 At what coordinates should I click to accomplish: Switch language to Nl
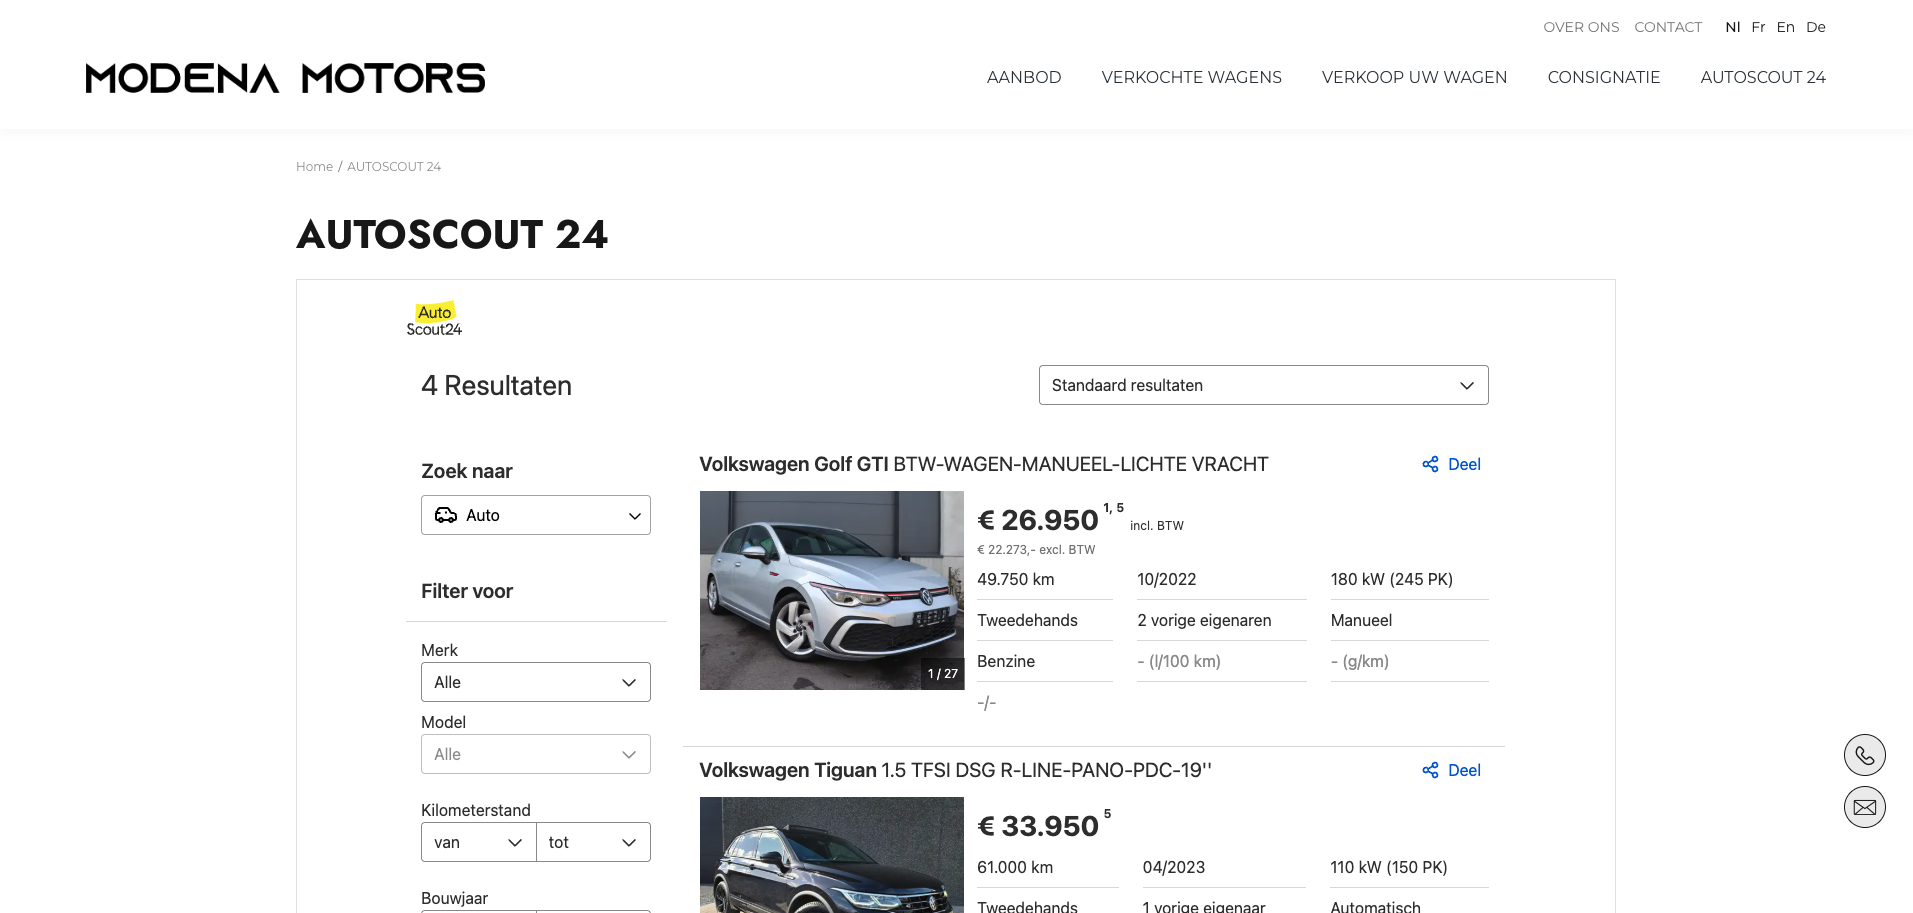coord(1733,27)
